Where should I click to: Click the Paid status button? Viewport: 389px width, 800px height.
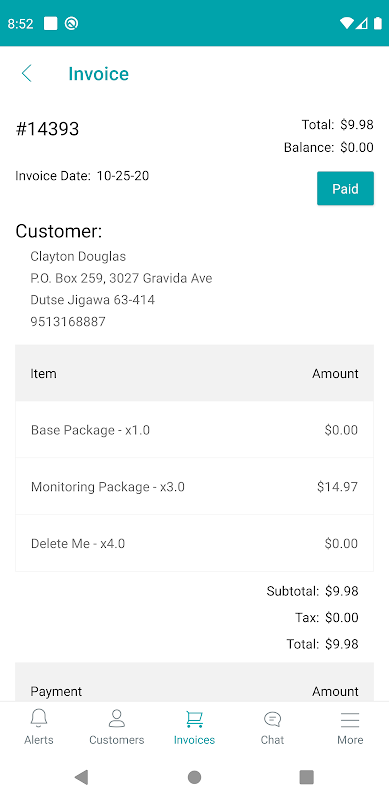(345, 188)
